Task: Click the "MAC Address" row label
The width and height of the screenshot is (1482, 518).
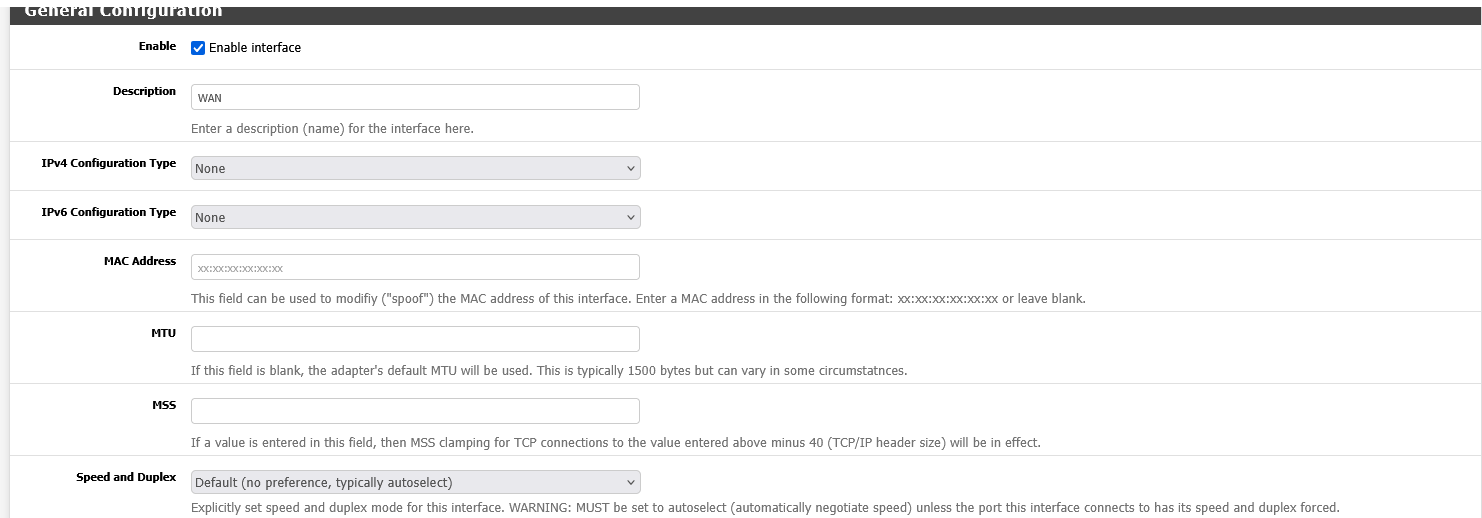Action: tap(139, 261)
